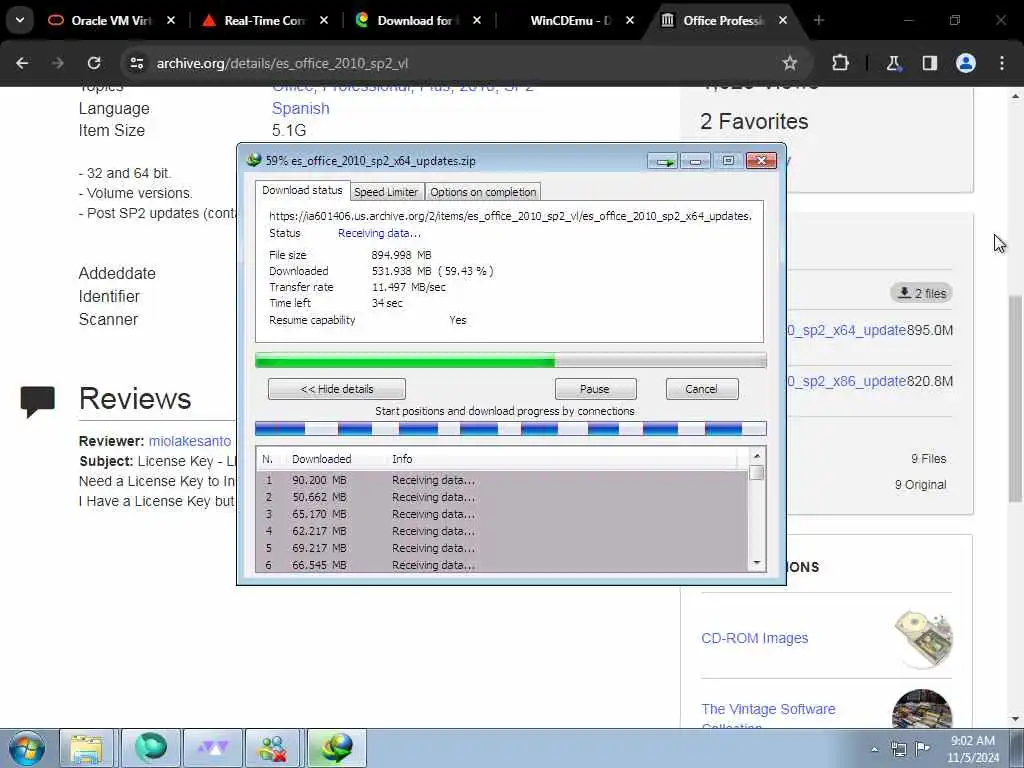Image resolution: width=1024 pixels, height=768 pixels.
Task: Click the connections list scroll up arrow
Action: (757, 456)
